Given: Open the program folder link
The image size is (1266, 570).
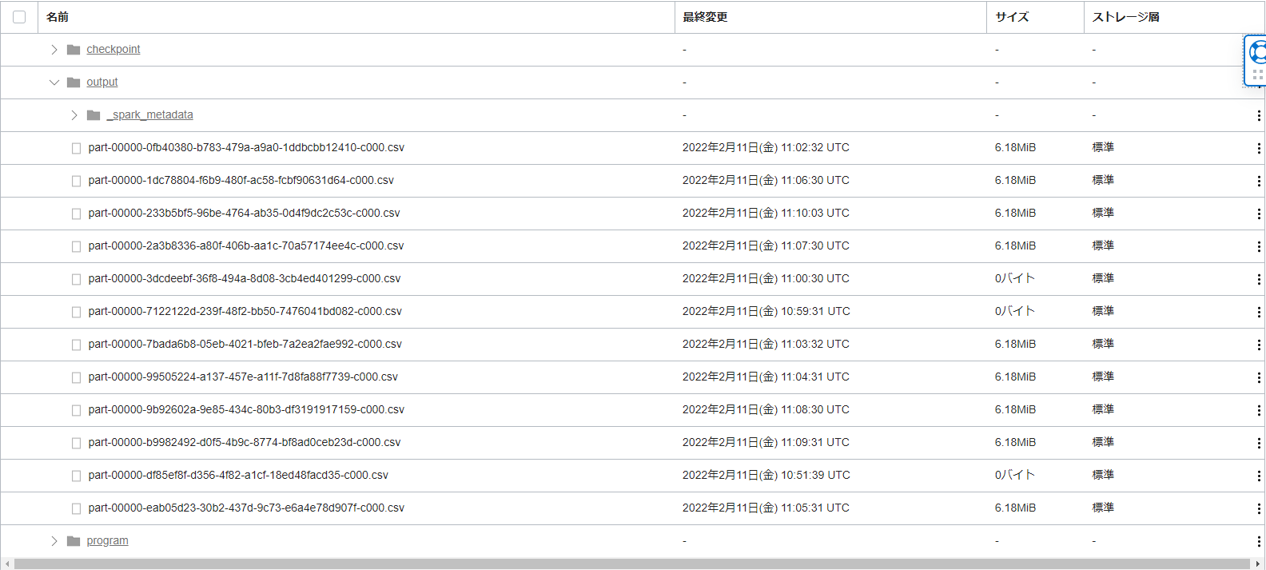Looking at the screenshot, I should (107, 541).
